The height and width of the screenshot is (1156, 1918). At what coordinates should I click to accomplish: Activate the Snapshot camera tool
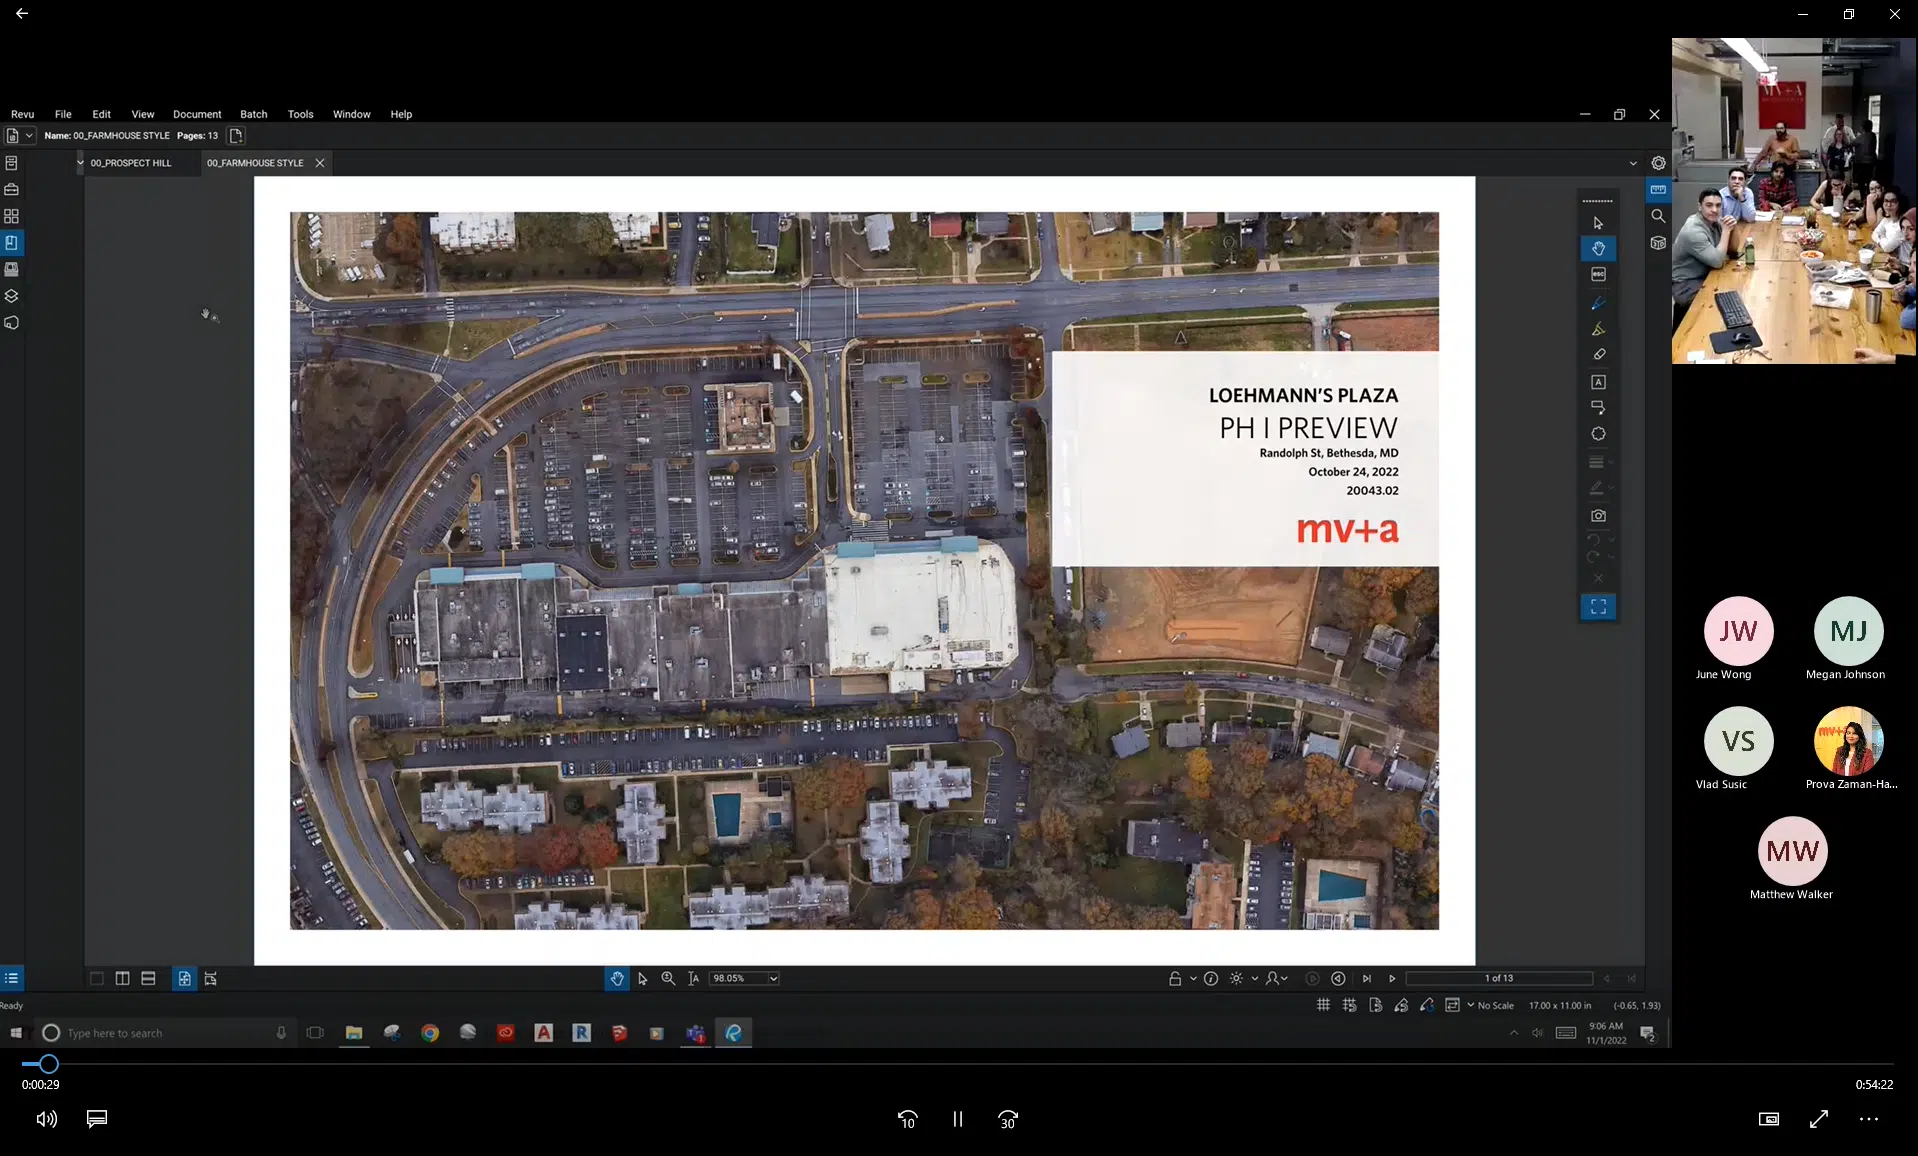[1598, 516]
